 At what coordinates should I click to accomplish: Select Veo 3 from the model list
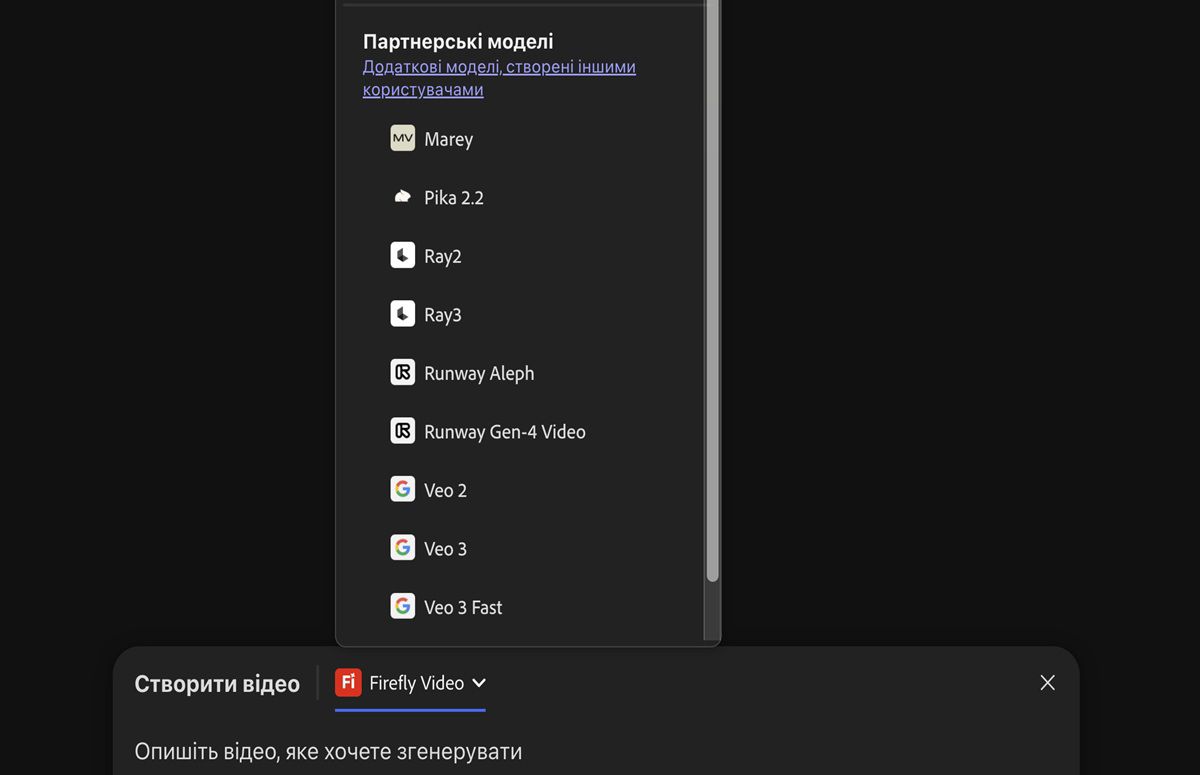pos(445,549)
